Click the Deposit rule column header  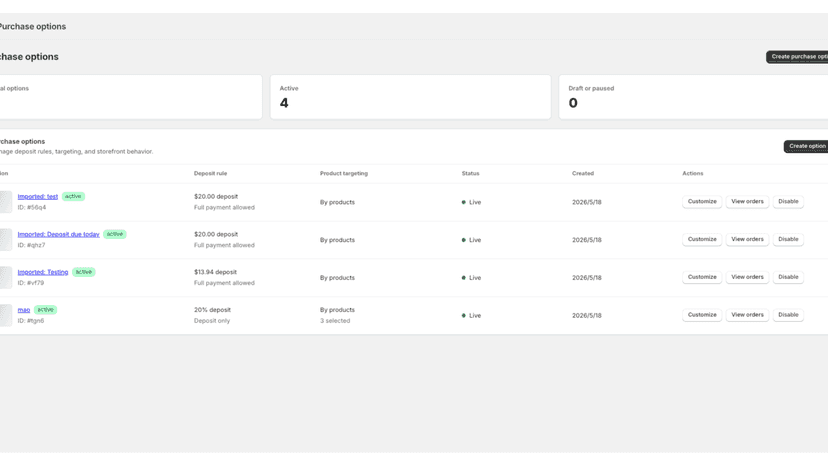(210, 173)
